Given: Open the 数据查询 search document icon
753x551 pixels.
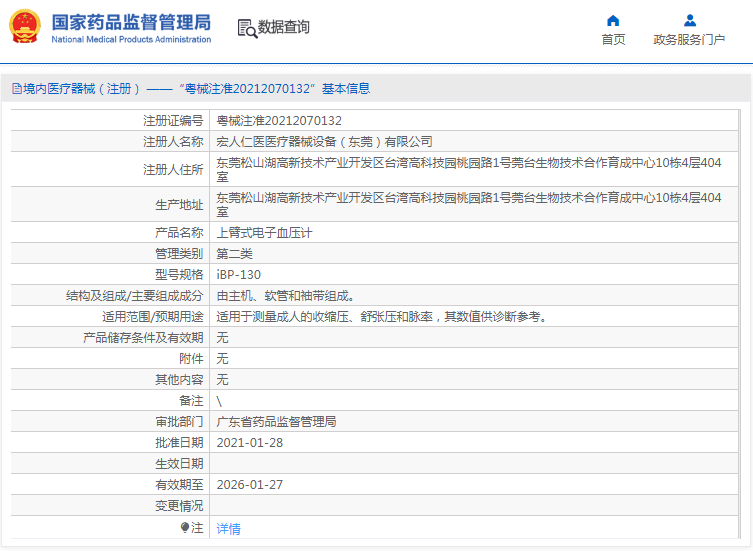Looking at the screenshot, I should (247, 28).
